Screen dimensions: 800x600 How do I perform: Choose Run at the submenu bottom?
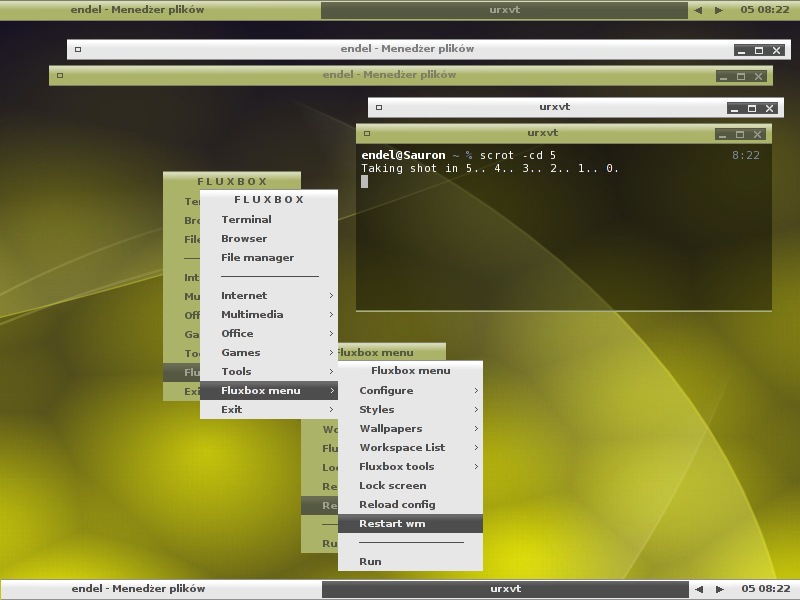coord(410,561)
